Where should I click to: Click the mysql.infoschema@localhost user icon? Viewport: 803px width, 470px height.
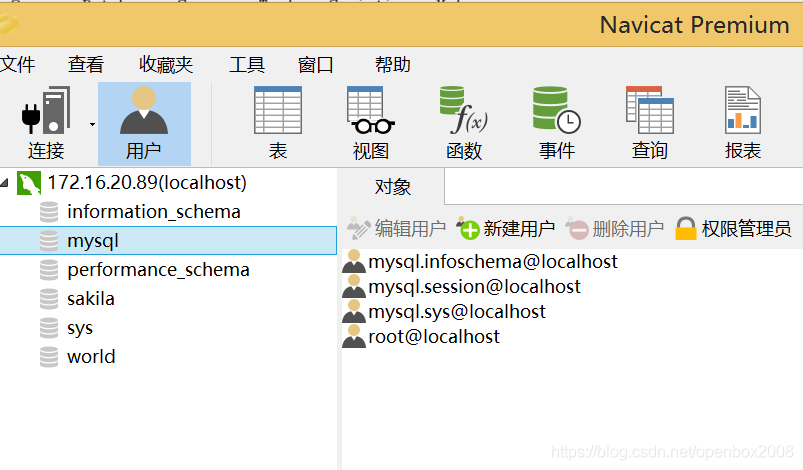(354, 261)
